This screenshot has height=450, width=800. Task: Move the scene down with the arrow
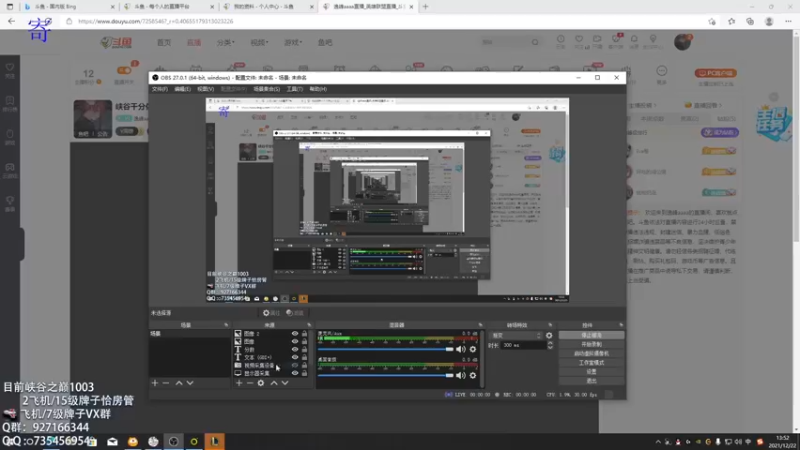click(190, 383)
